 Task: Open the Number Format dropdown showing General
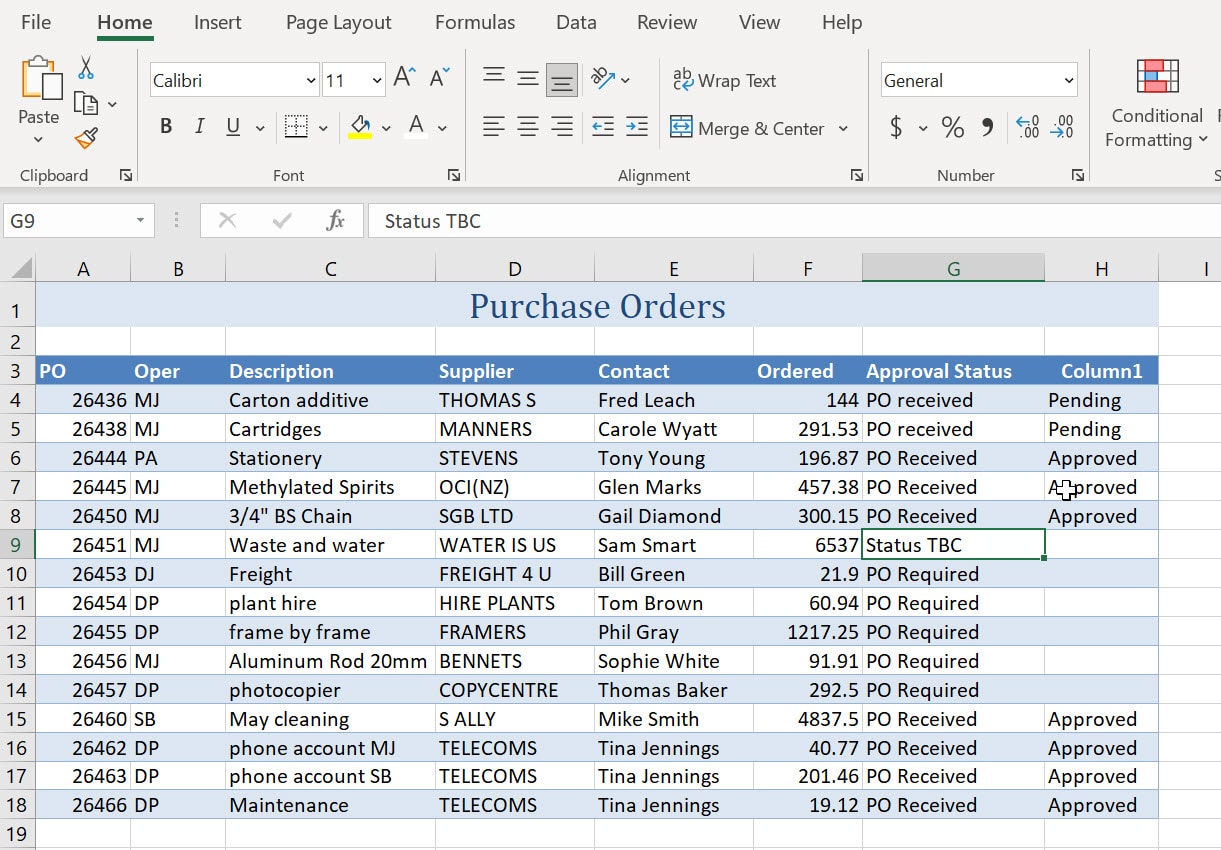(x=977, y=80)
